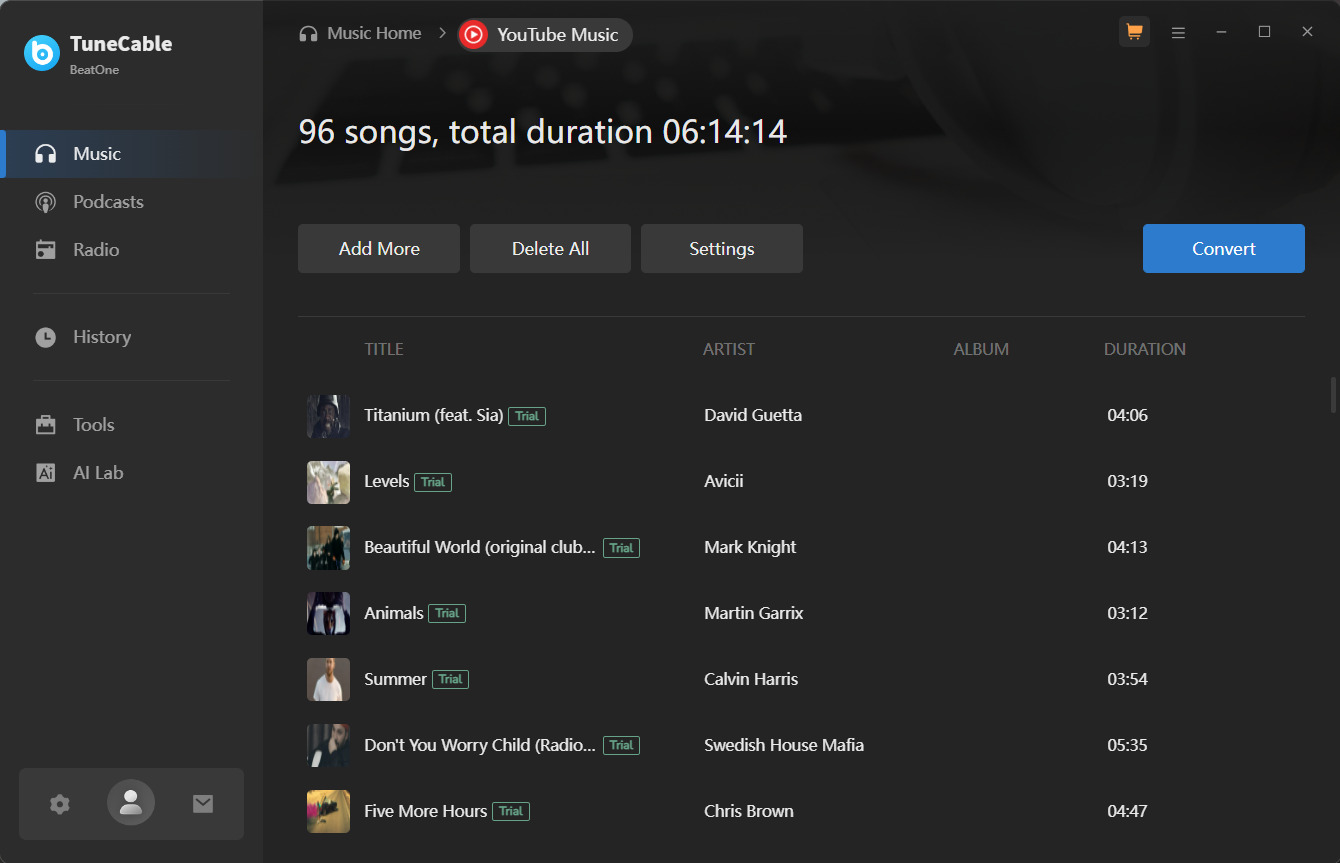1340x863 pixels.
Task: Click the YouTube Music logo icon
Action: (474, 35)
